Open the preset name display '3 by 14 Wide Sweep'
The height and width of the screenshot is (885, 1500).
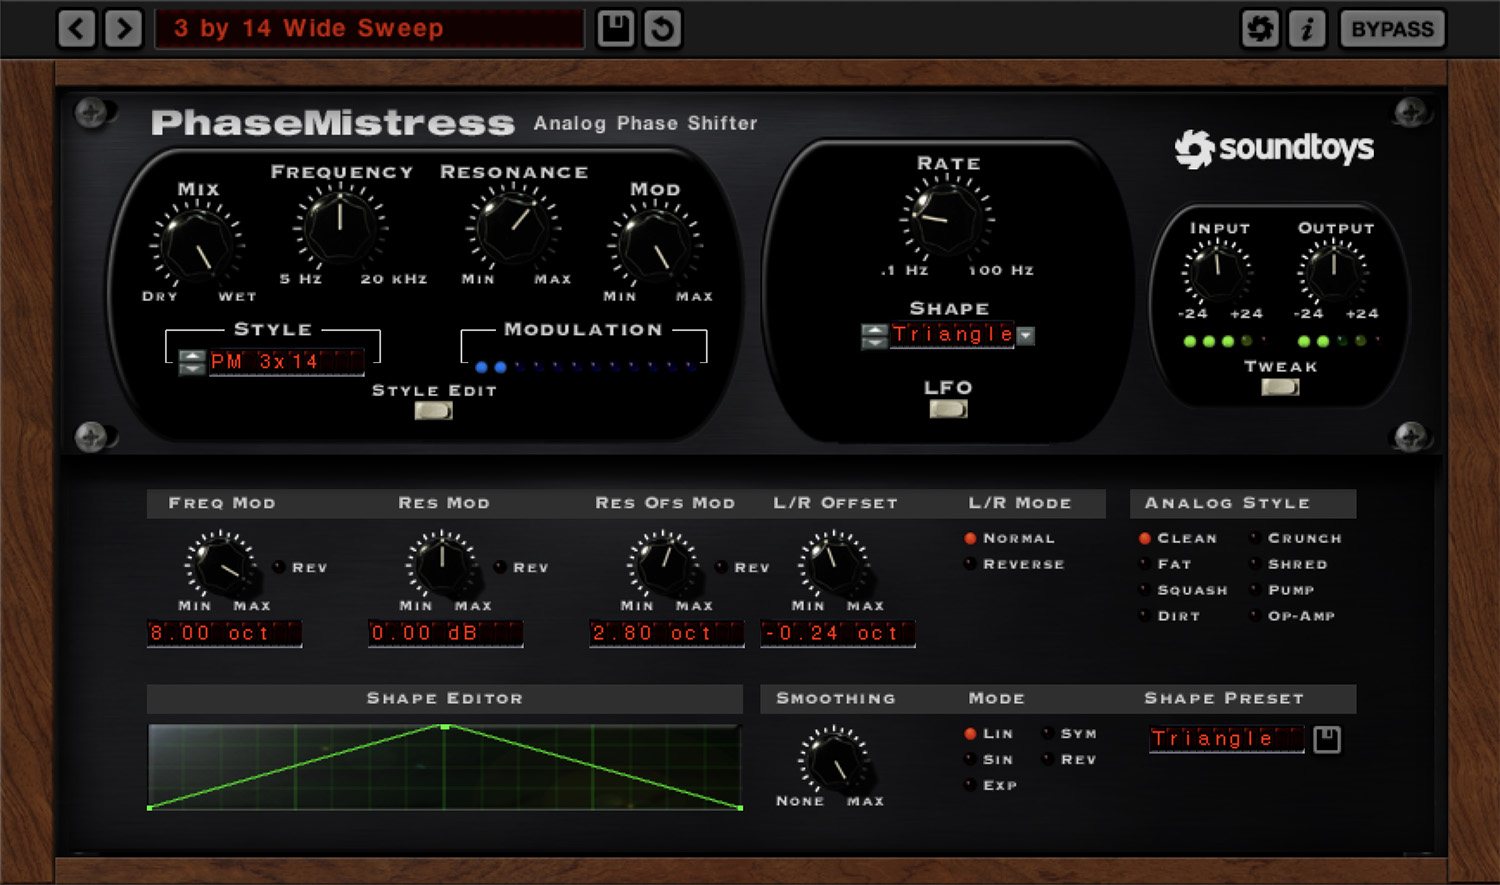click(x=369, y=28)
